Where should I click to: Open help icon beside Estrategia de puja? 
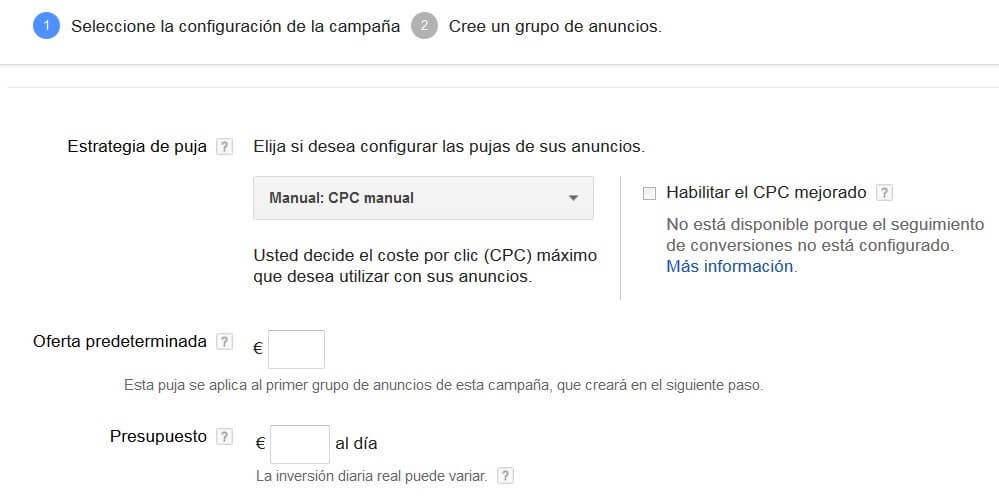click(x=224, y=147)
